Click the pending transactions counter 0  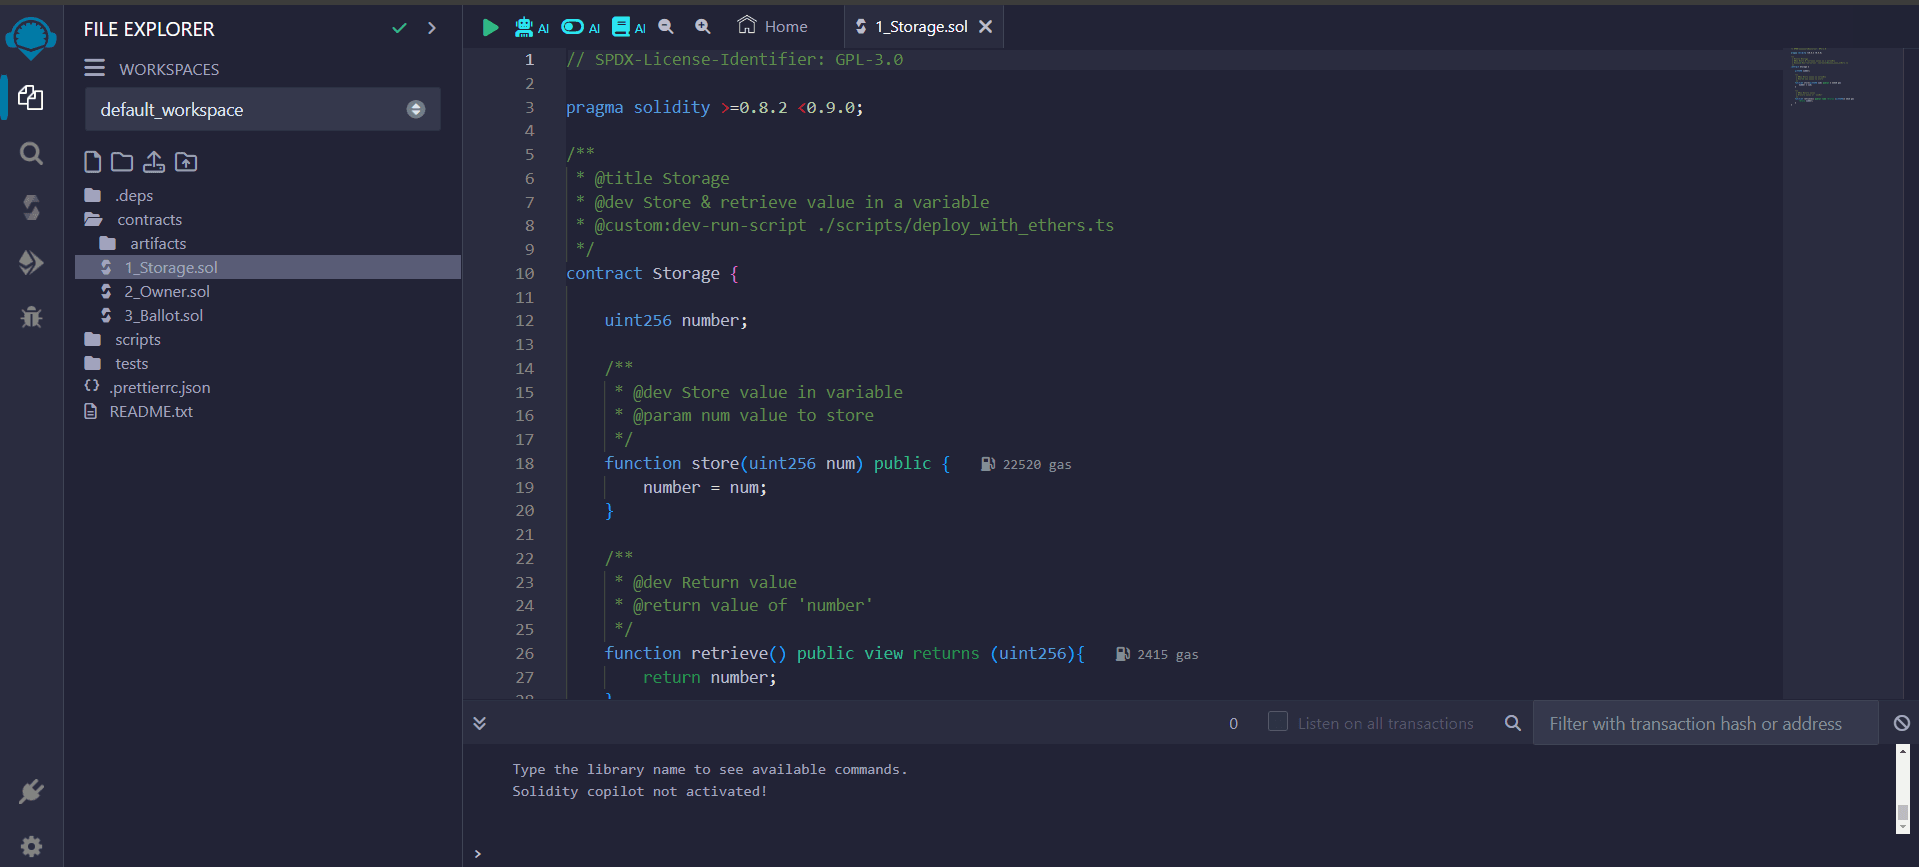(1233, 723)
